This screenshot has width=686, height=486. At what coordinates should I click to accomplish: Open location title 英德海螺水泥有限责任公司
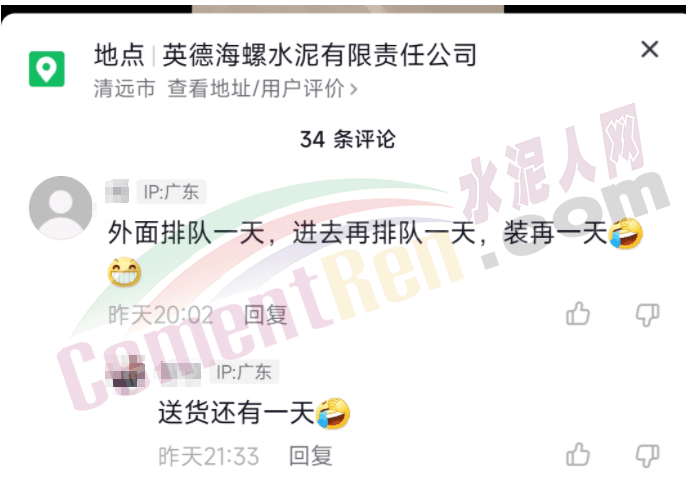[x=319, y=55]
